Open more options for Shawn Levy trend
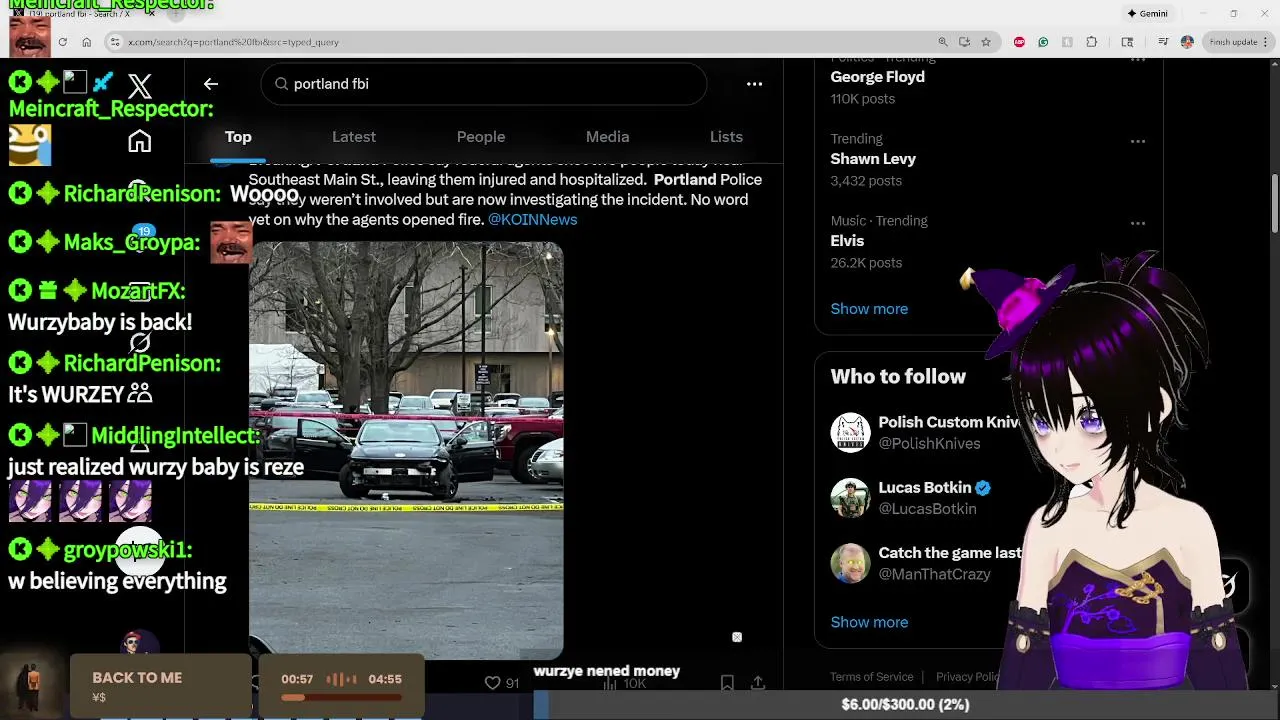Screen dimensions: 1280x720 1138,141
